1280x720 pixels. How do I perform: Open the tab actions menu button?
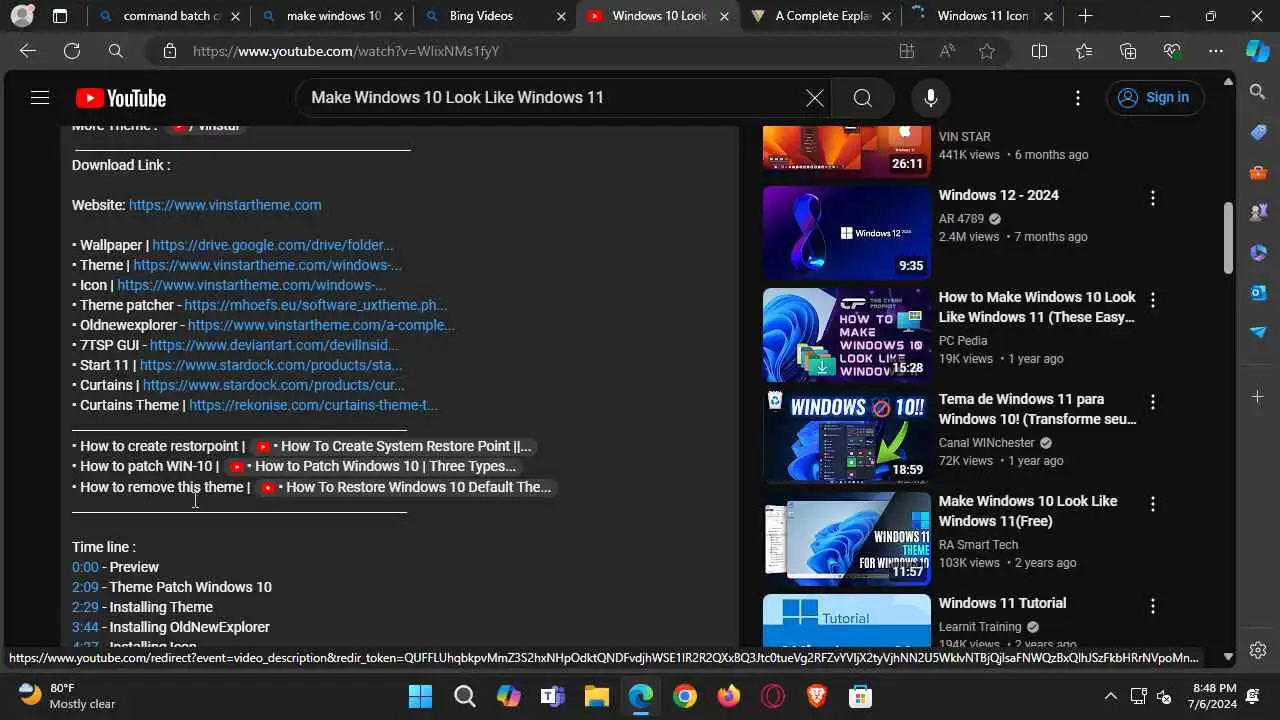[x=60, y=16]
